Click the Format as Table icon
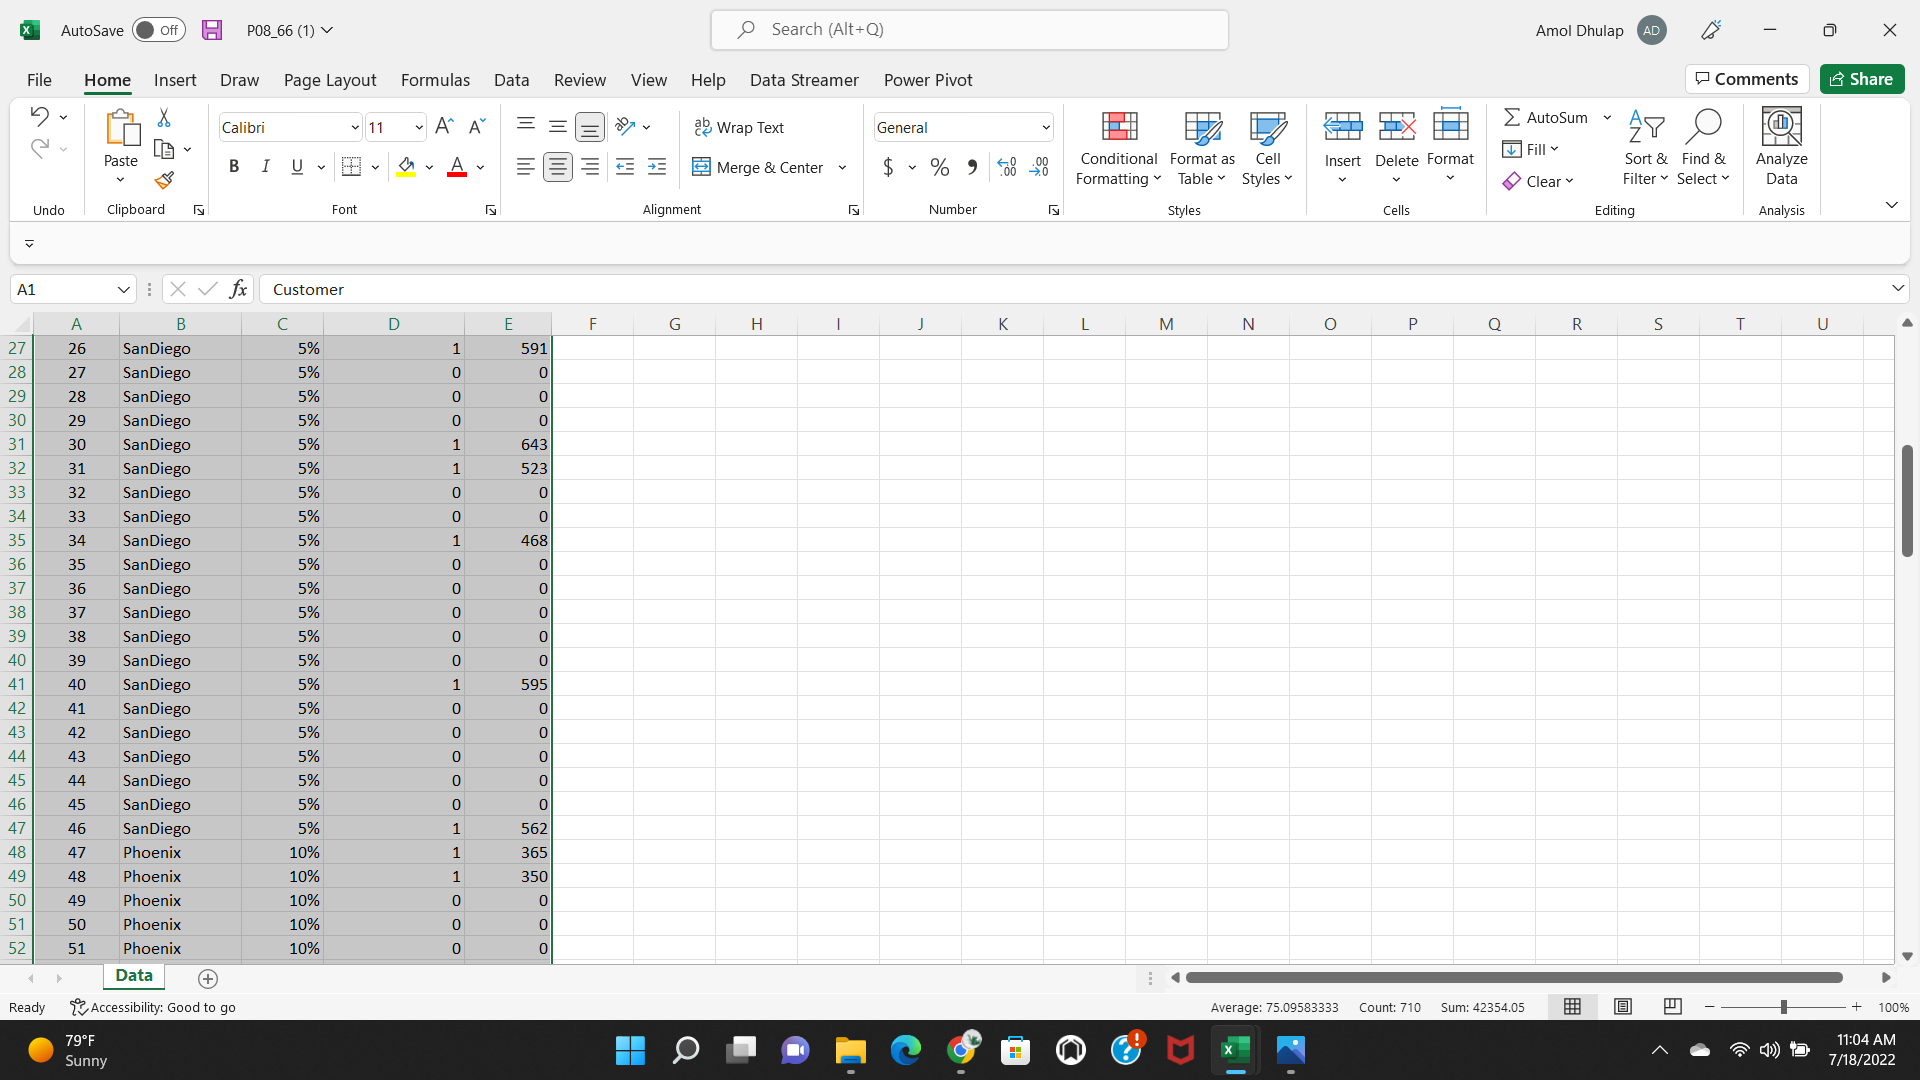 pyautogui.click(x=1202, y=128)
